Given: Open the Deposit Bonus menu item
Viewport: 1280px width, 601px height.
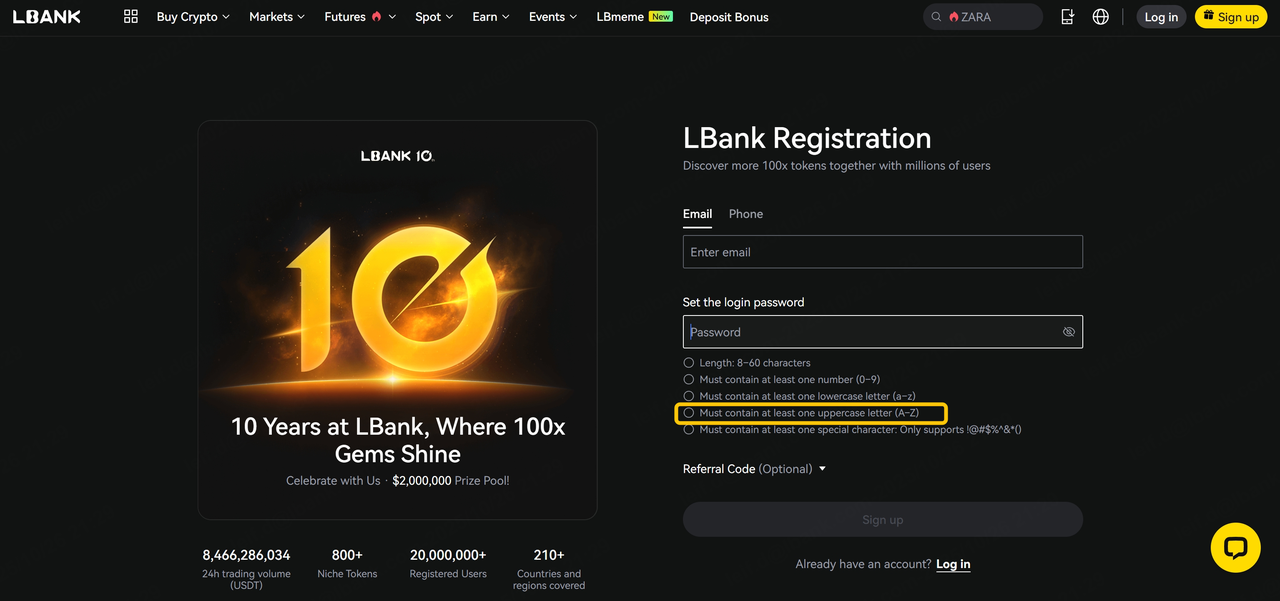Looking at the screenshot, I should pos(729,17).
